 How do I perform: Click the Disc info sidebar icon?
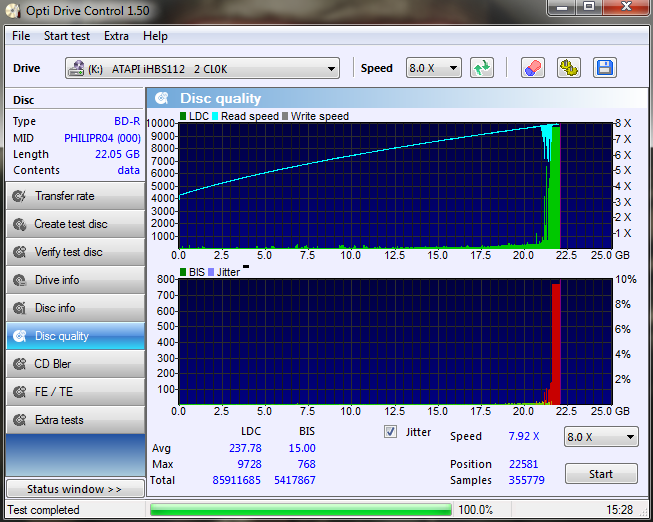click(x=19, y=308)
